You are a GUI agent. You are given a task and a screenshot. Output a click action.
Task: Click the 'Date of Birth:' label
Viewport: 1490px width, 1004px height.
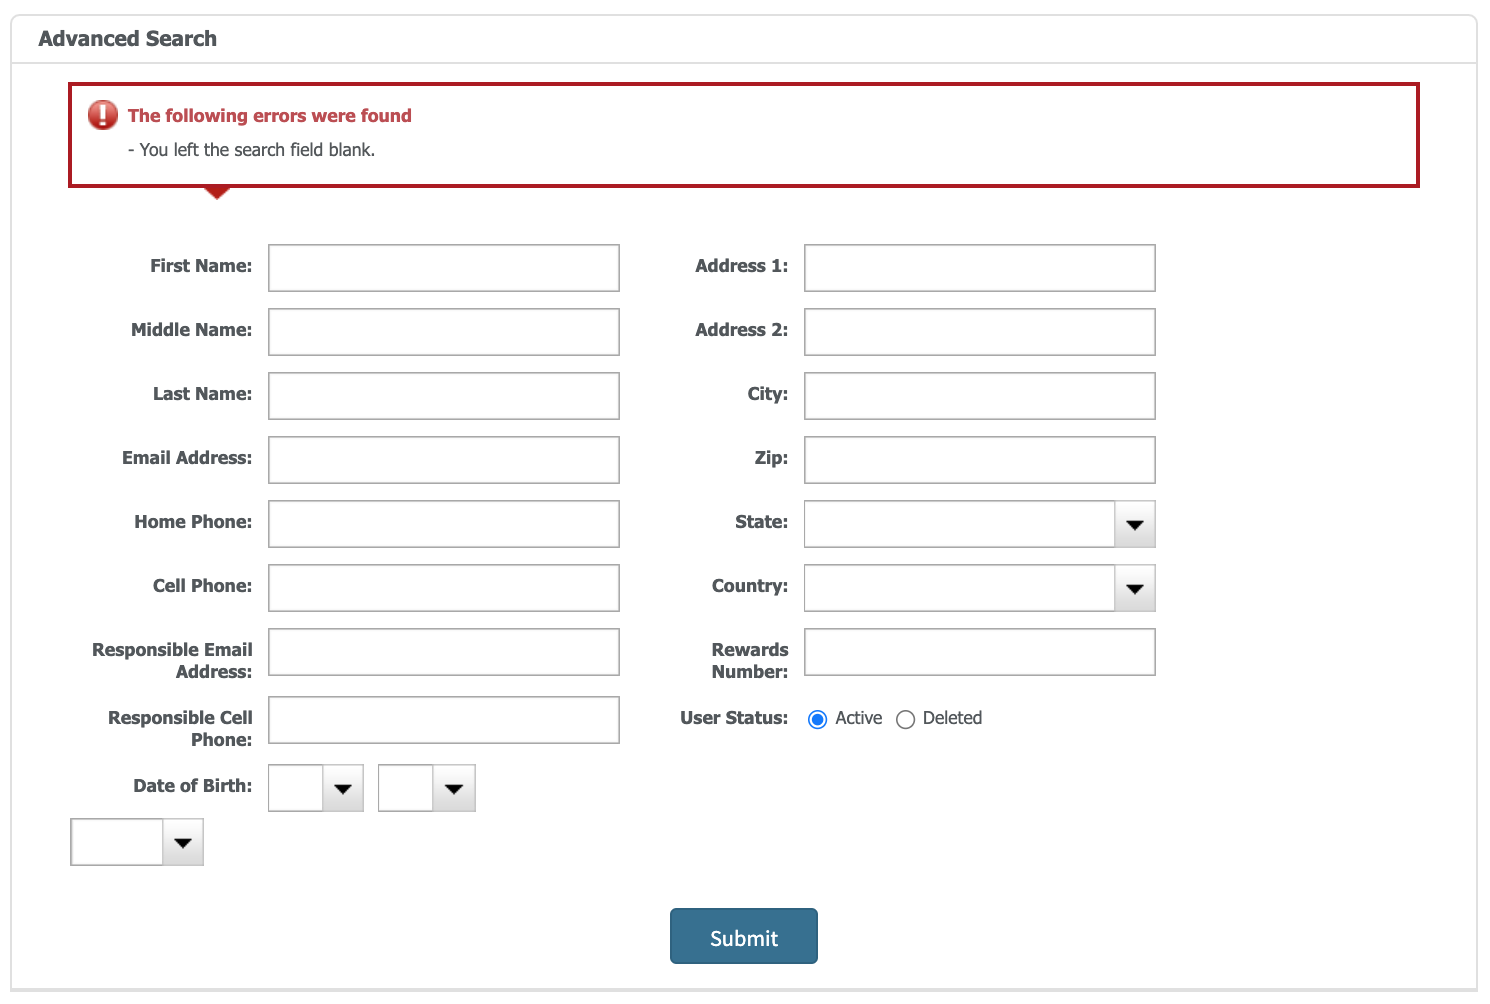click(x=193, y=786)
